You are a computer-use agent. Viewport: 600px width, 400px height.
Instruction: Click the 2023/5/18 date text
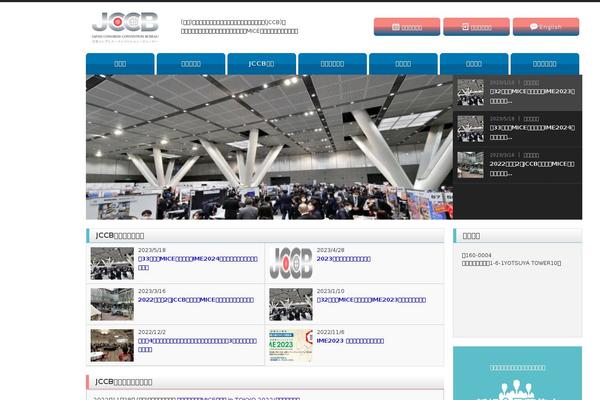tap(152, 250)
